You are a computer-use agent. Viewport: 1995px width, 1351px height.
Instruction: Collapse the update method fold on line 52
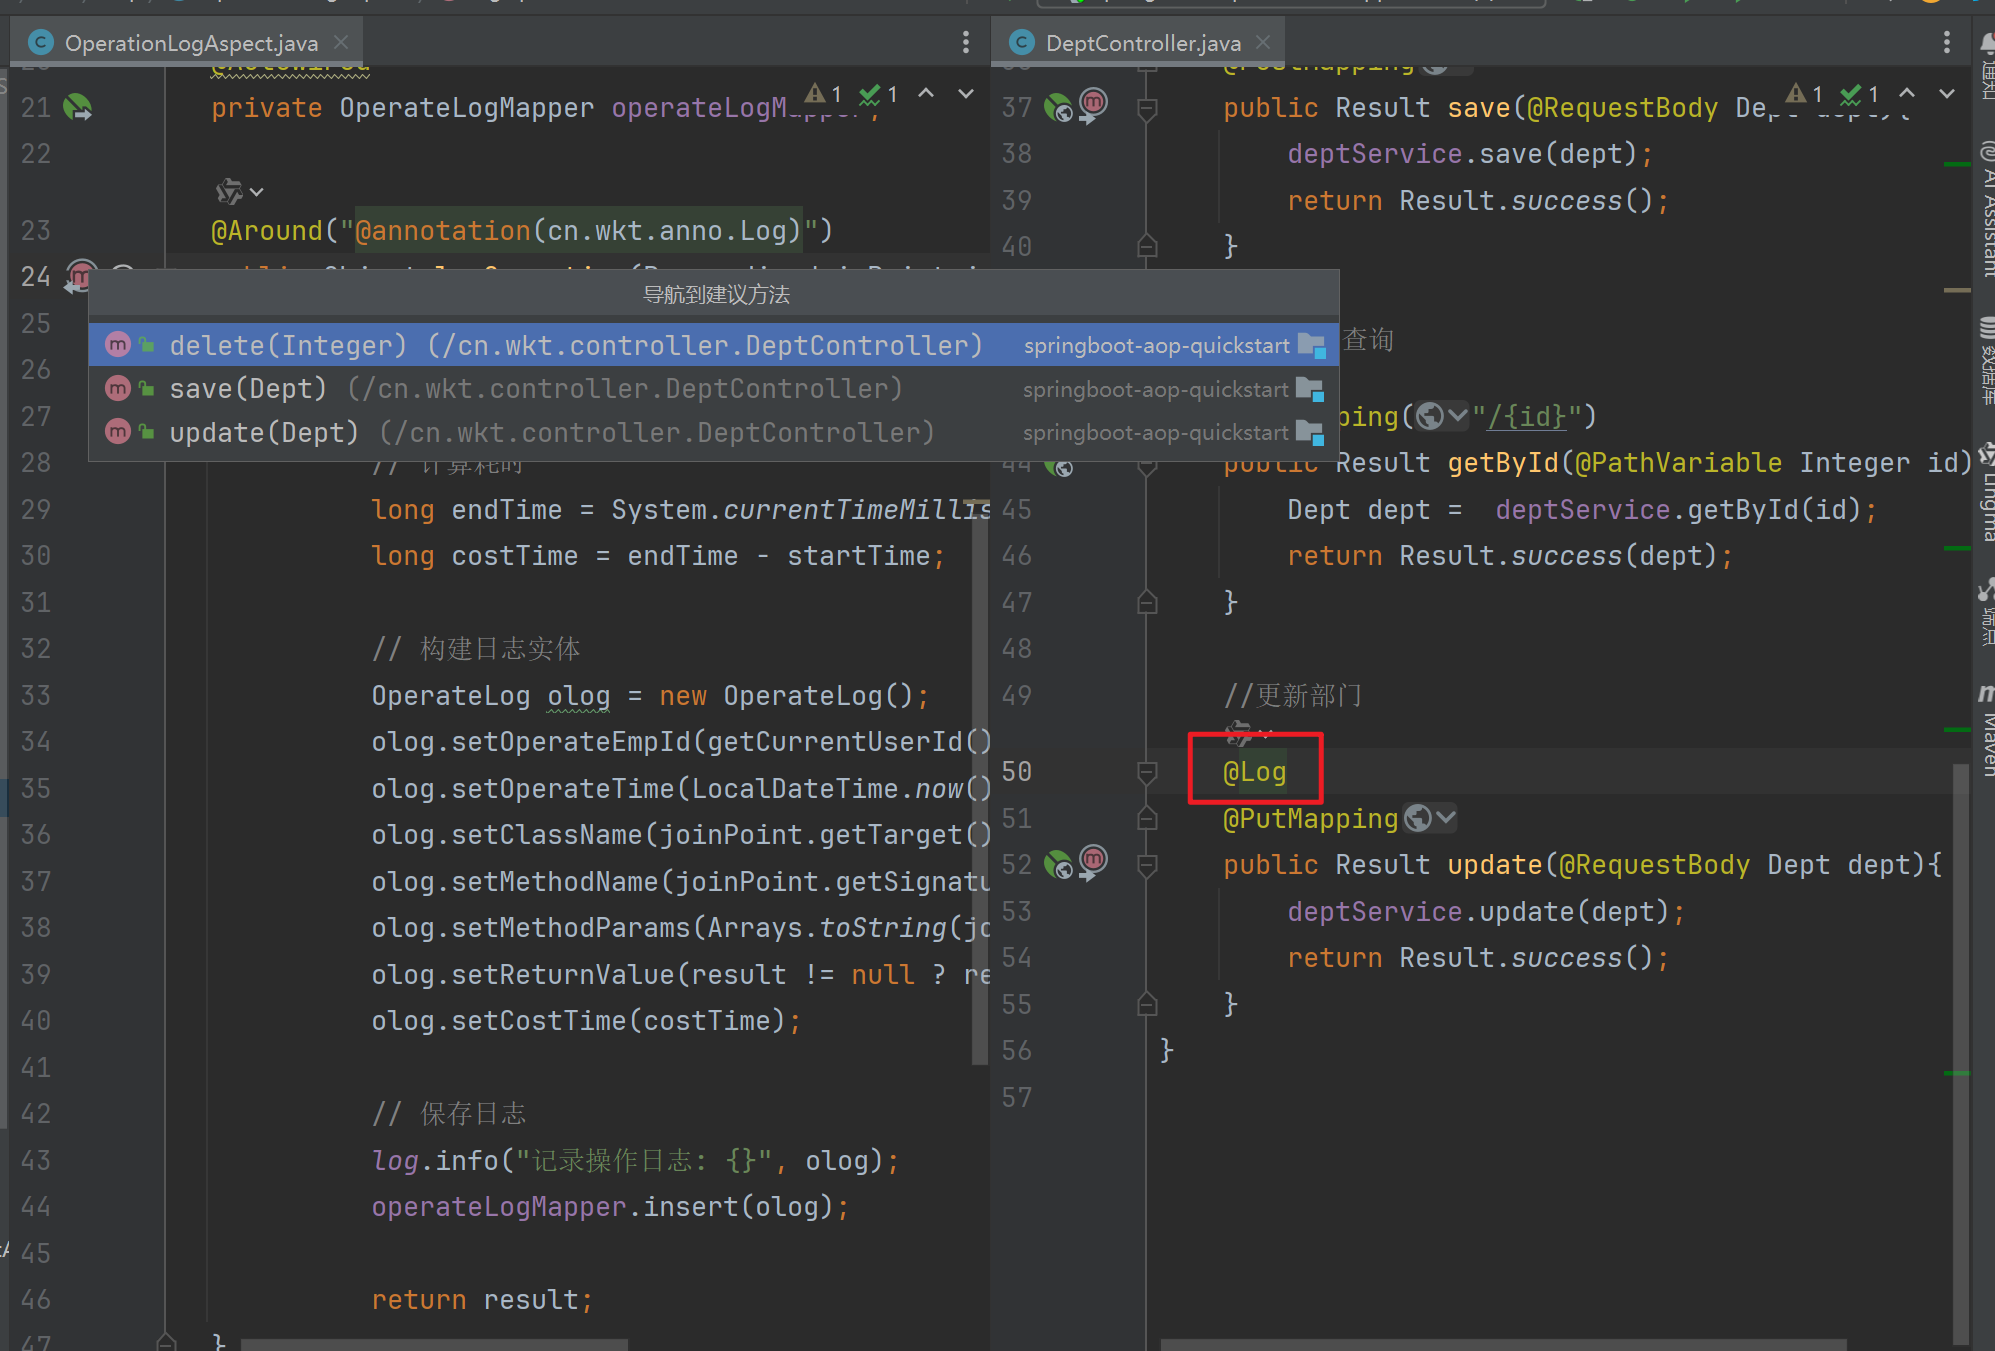coord(1147,865)
